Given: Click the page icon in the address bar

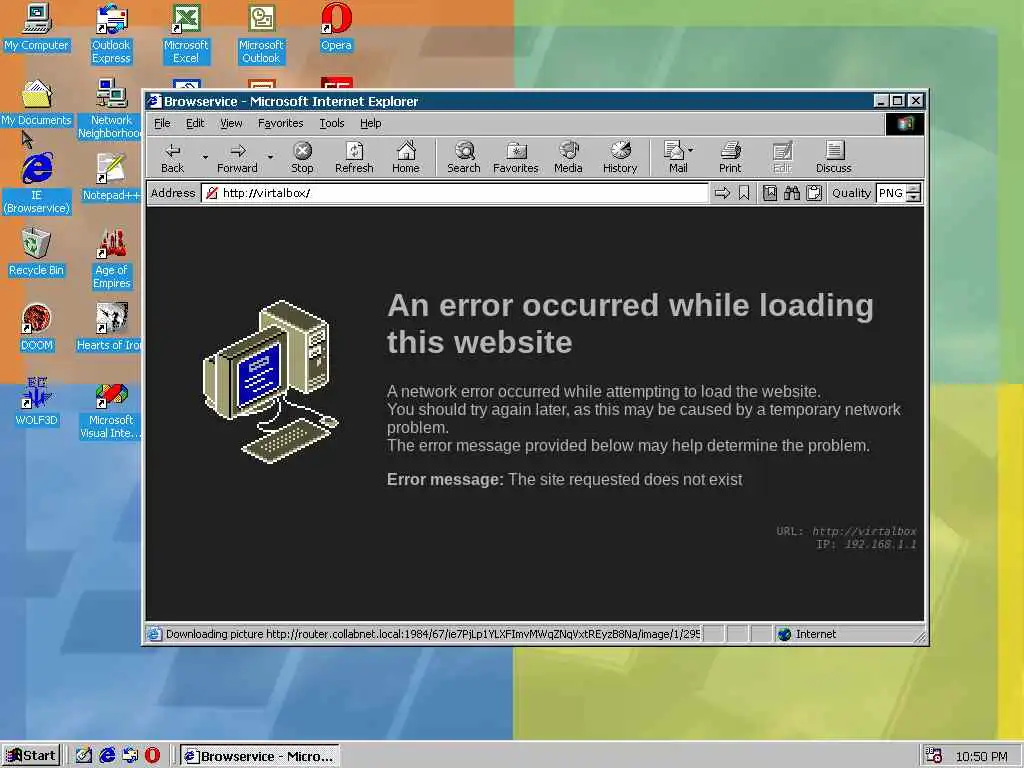Looking at the screenshot, I should [x=211, y=193].
